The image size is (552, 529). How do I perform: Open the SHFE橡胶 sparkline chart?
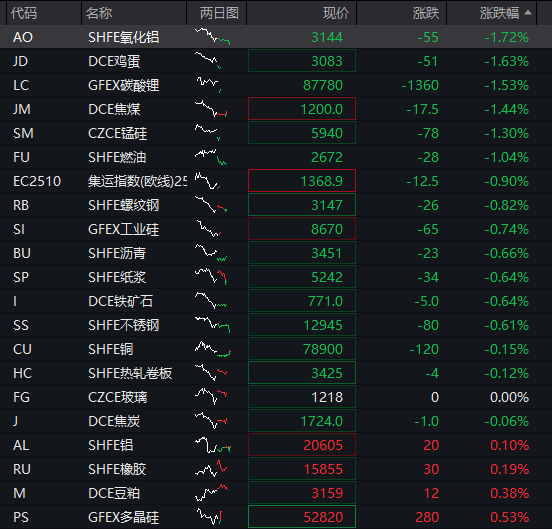click(211, 469)
